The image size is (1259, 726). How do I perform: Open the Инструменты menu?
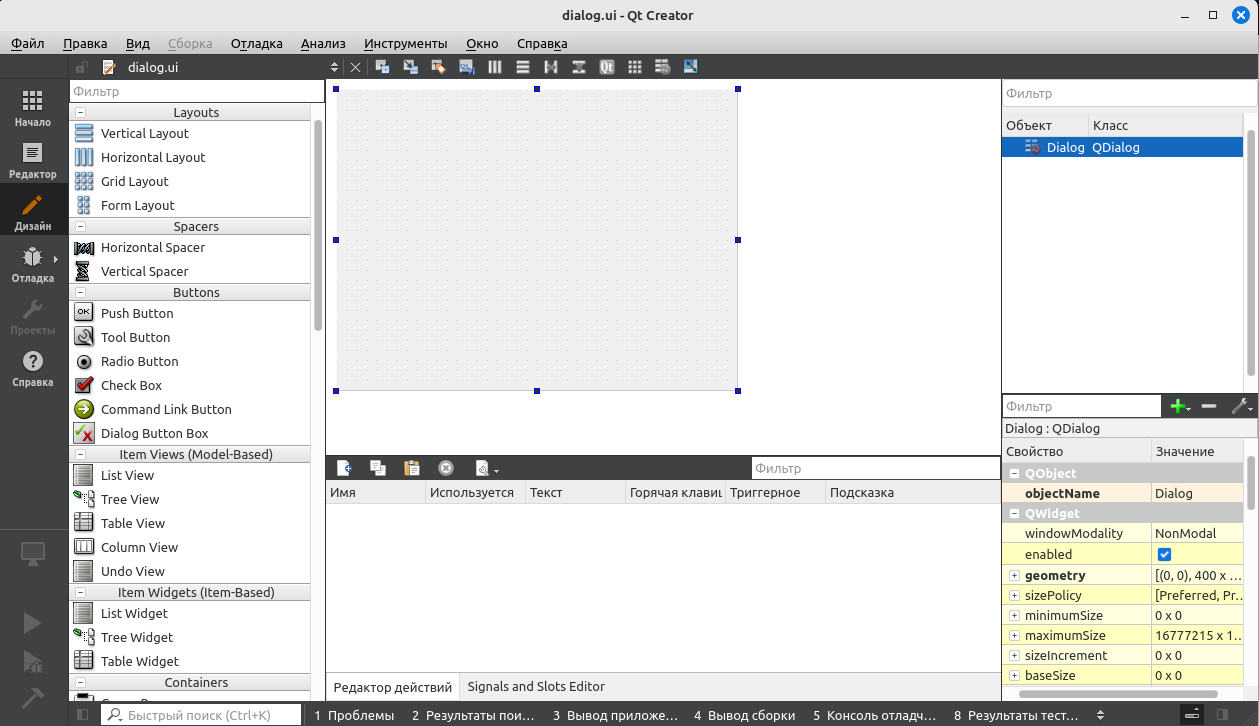tap(405, 43)
